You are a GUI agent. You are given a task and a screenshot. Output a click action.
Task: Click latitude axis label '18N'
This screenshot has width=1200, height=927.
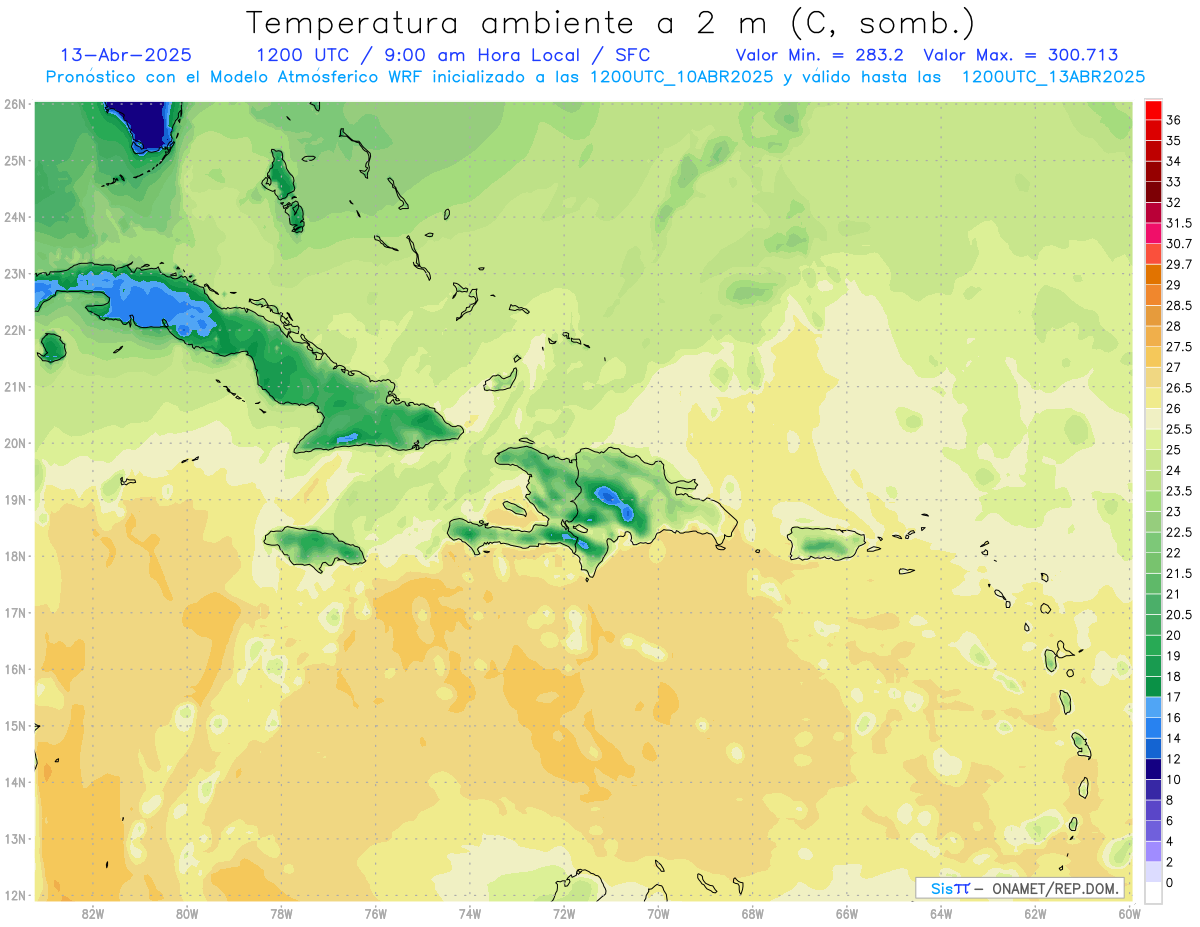15,556
